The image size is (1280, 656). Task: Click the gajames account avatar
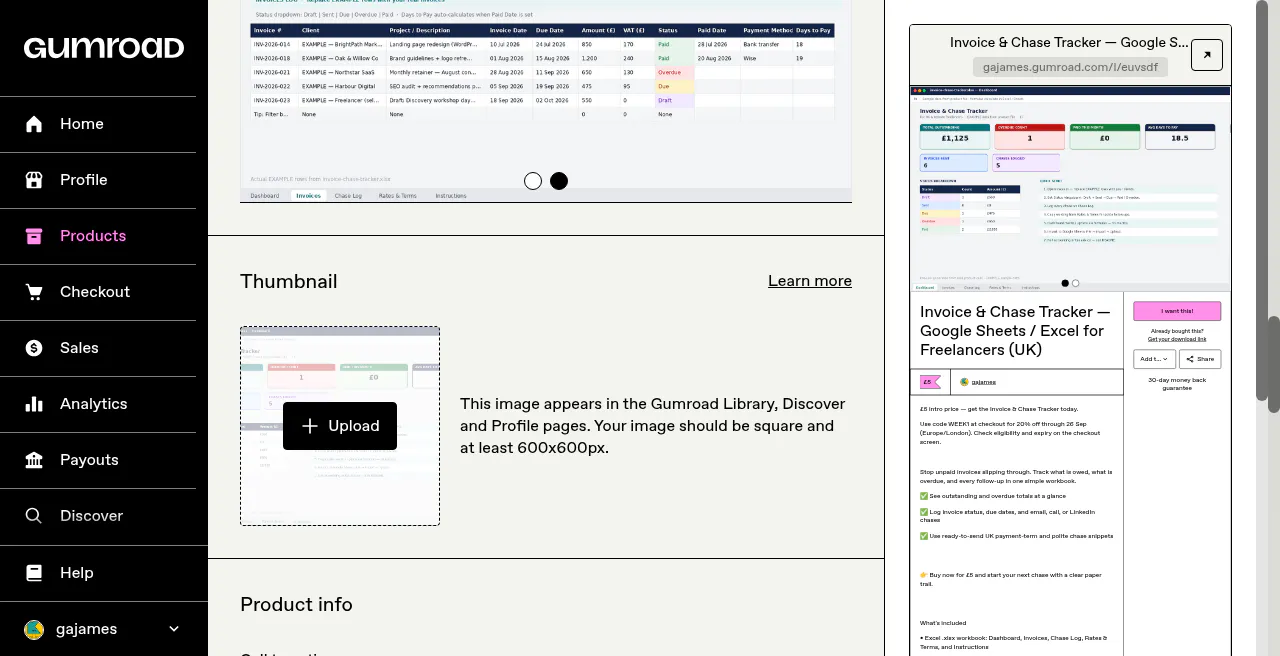pyautogui.click(x=34, y=629)
